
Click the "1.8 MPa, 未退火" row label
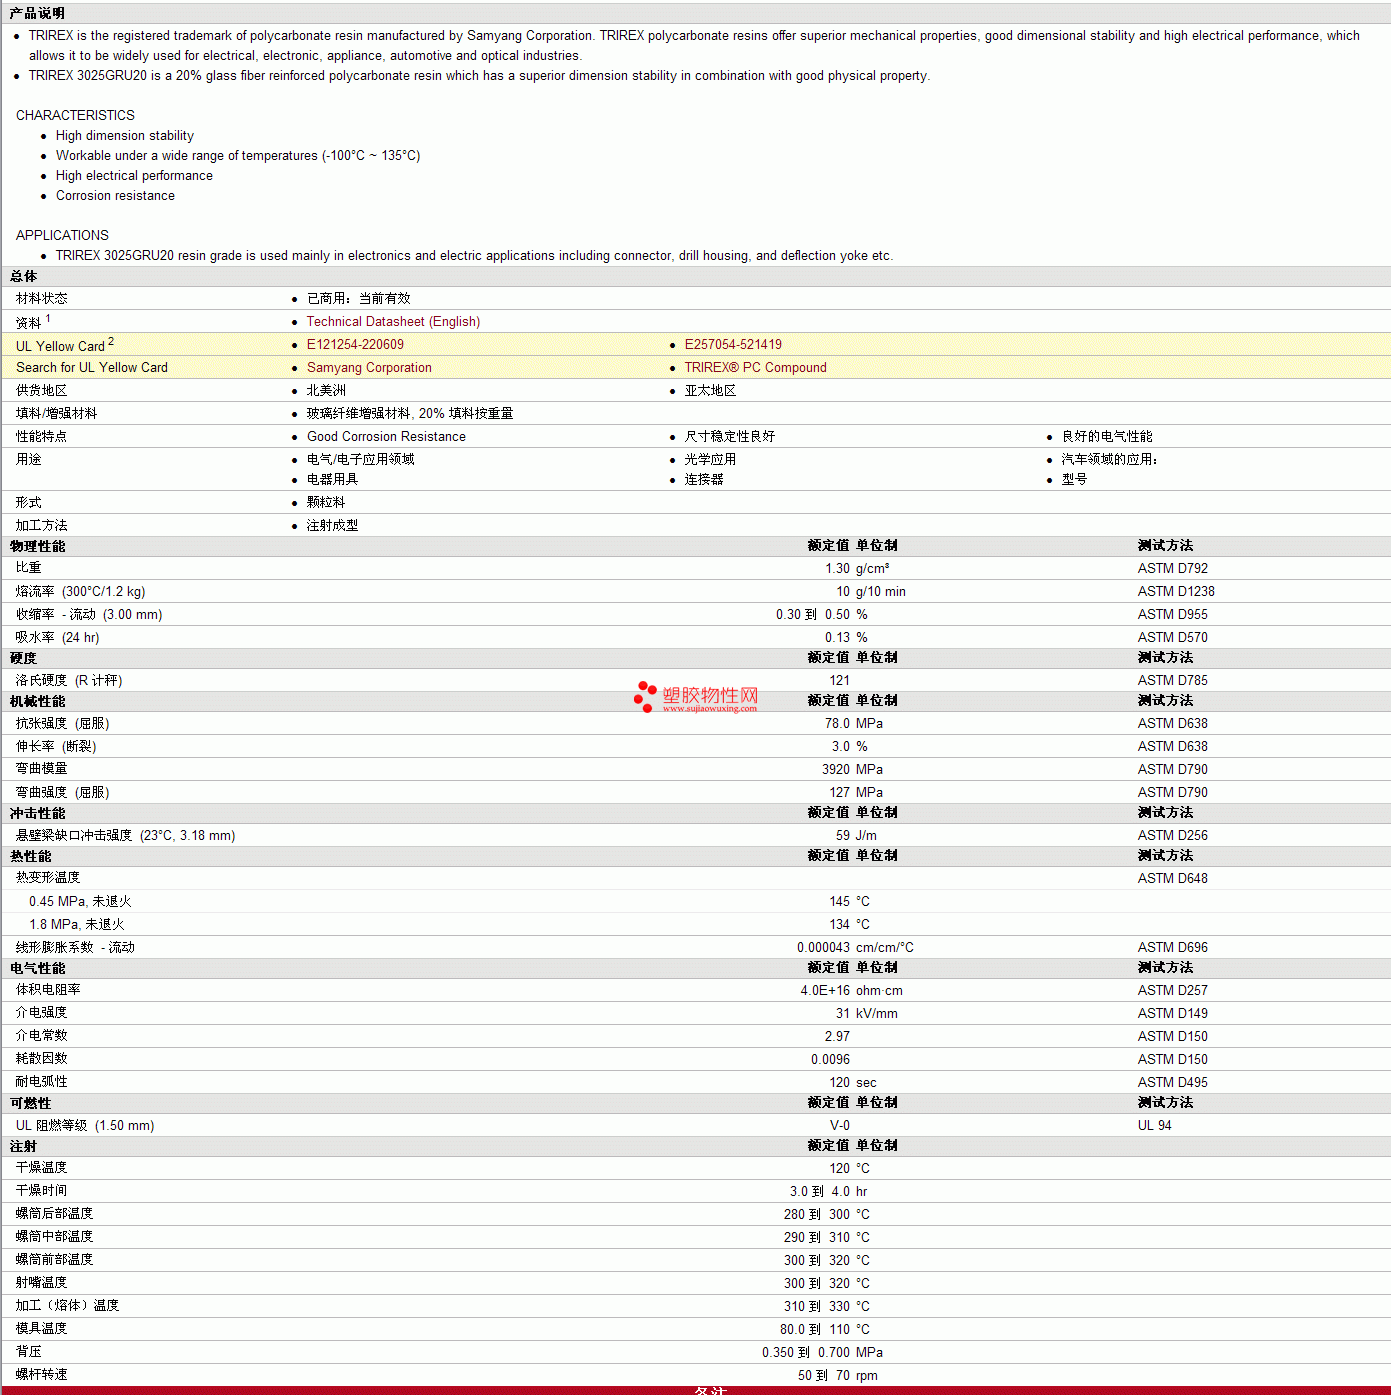tap(77, 925)
